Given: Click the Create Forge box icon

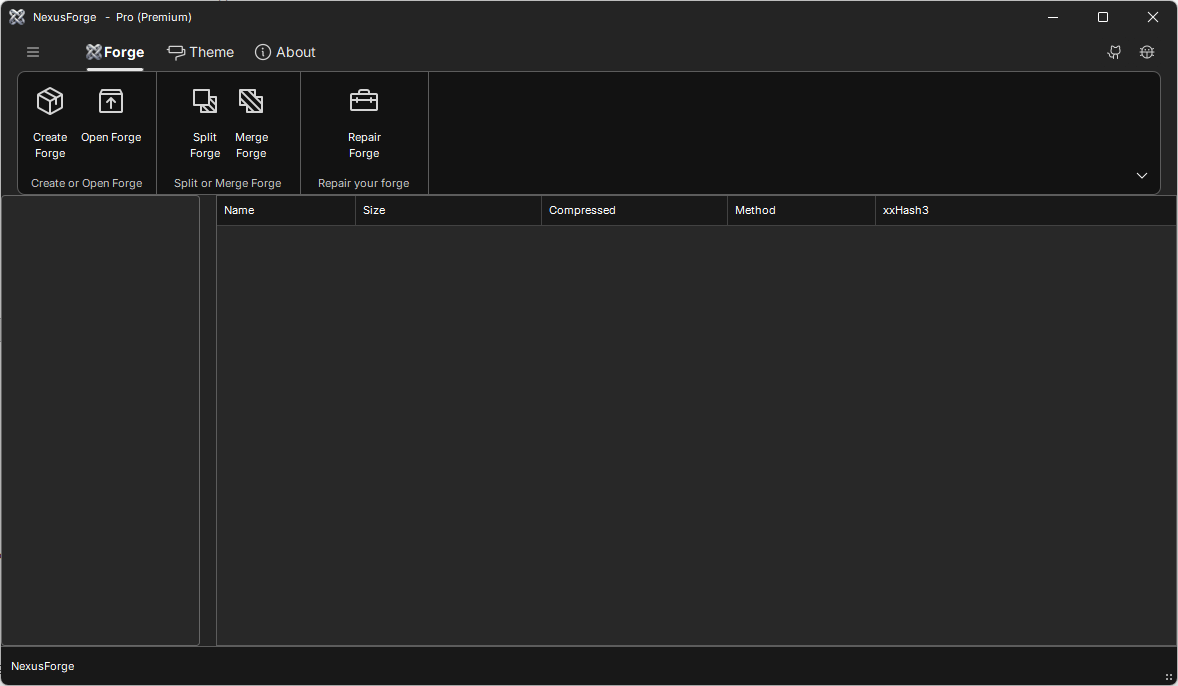Looking at the screenshot, I should point(50,101).
